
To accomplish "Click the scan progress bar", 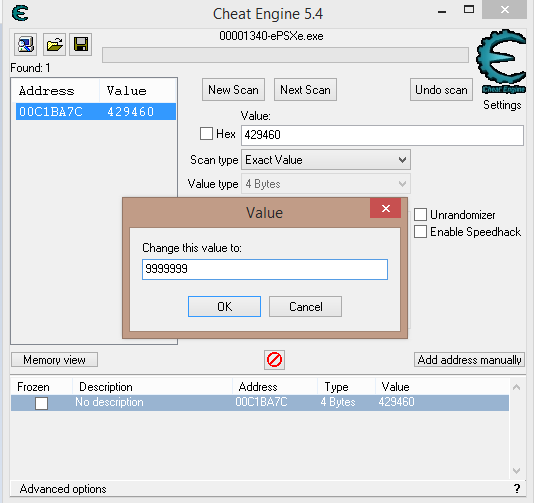I will coord(285,55).
